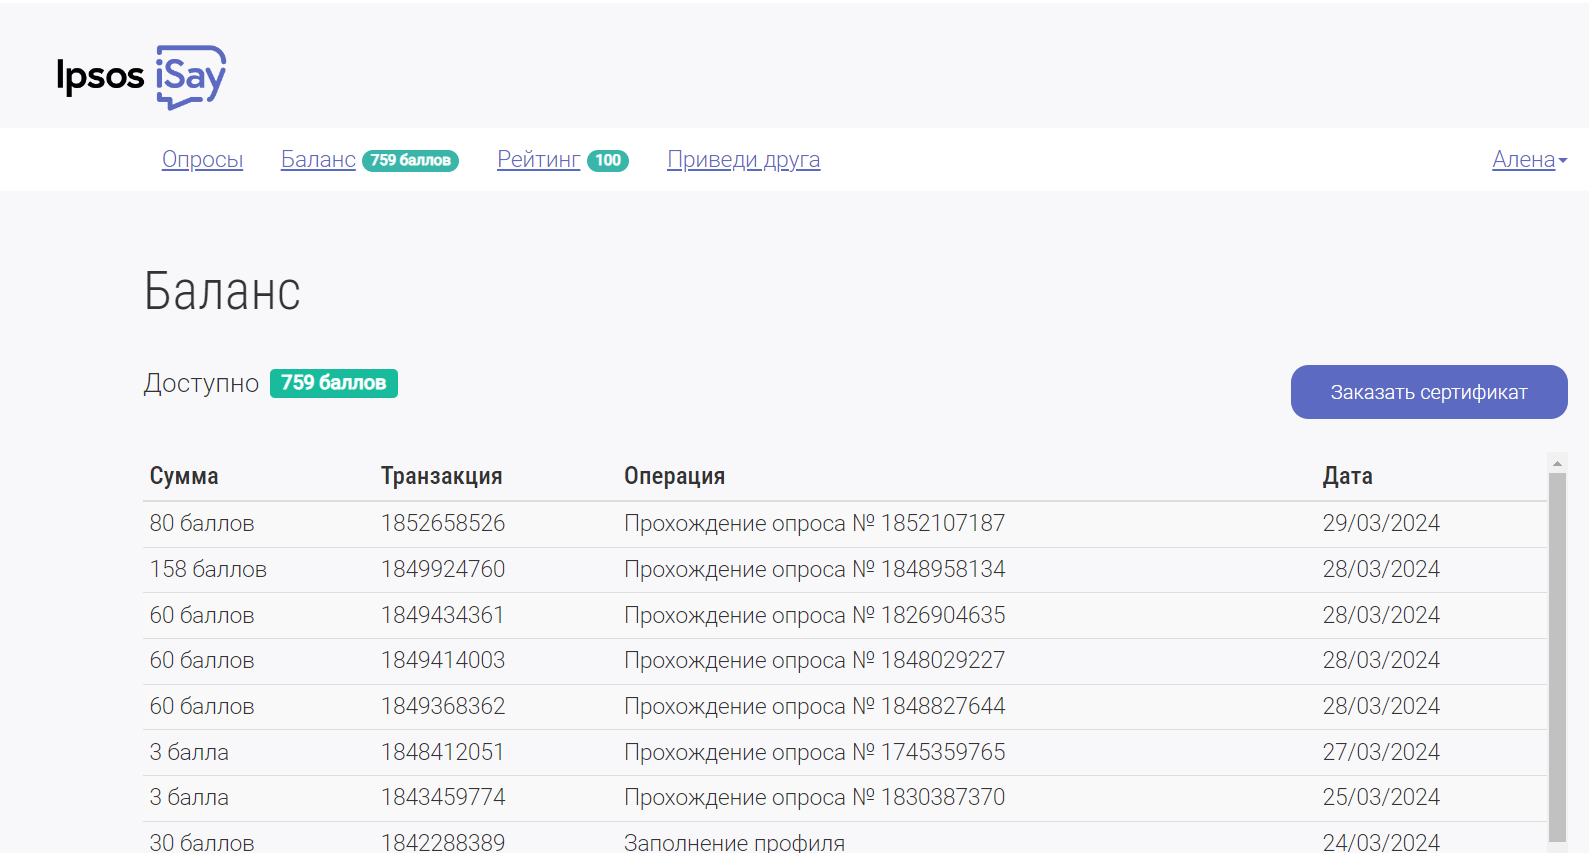The height and width of the screenshot is (853, 1589).
Task: Go to the Баланс navigation link
Action: [318, 160]
